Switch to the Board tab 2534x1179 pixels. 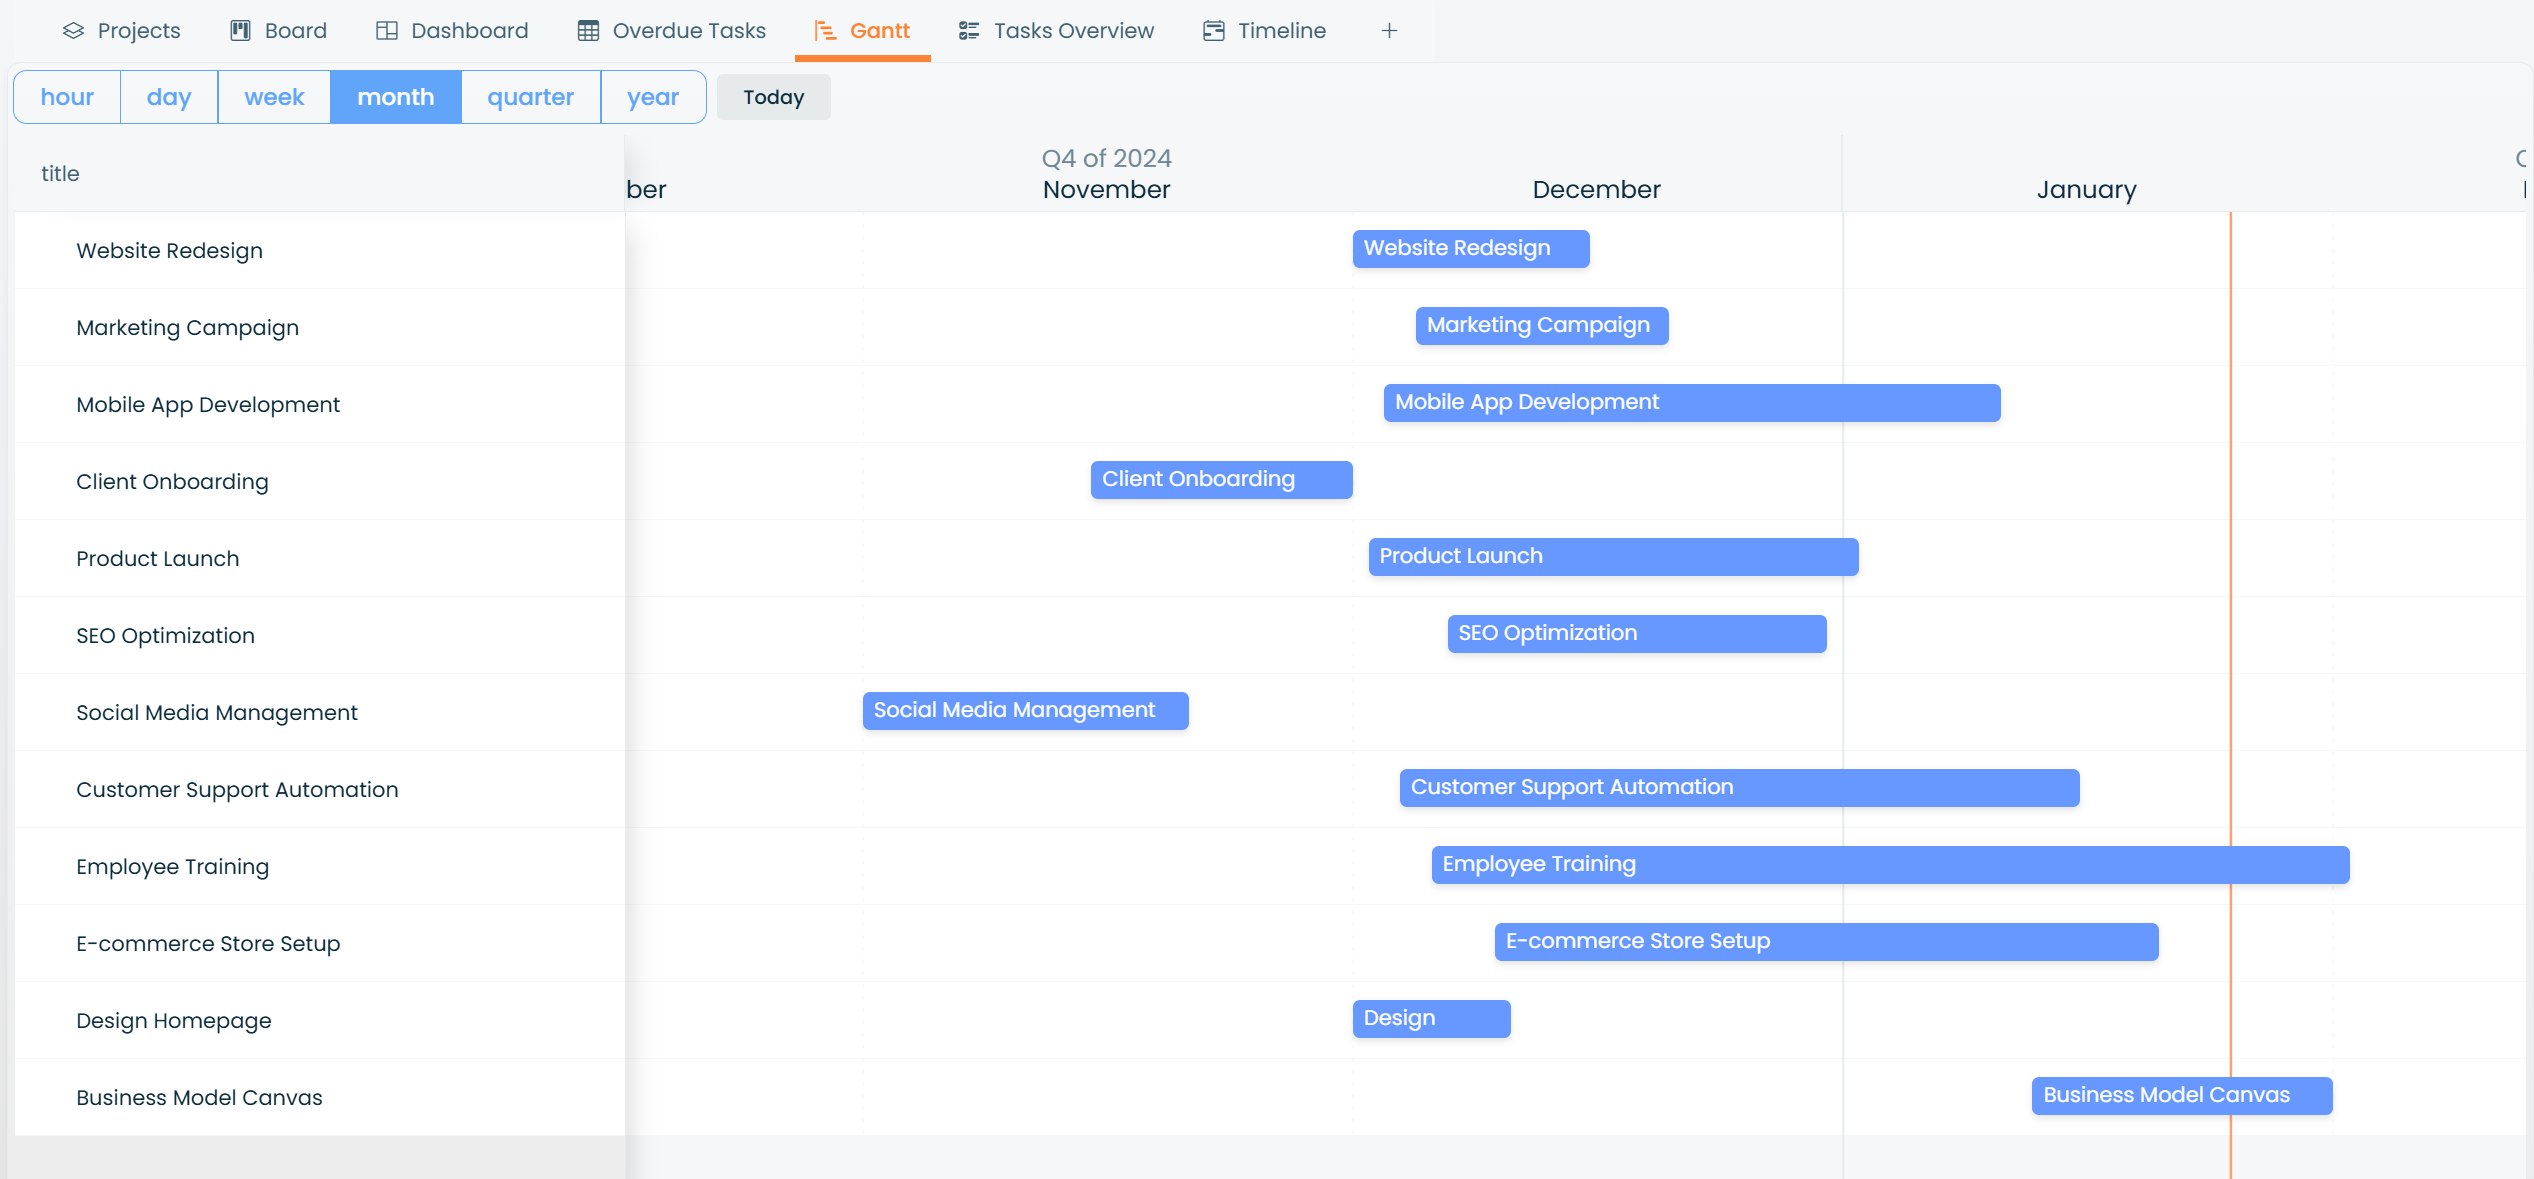(279, 31)
